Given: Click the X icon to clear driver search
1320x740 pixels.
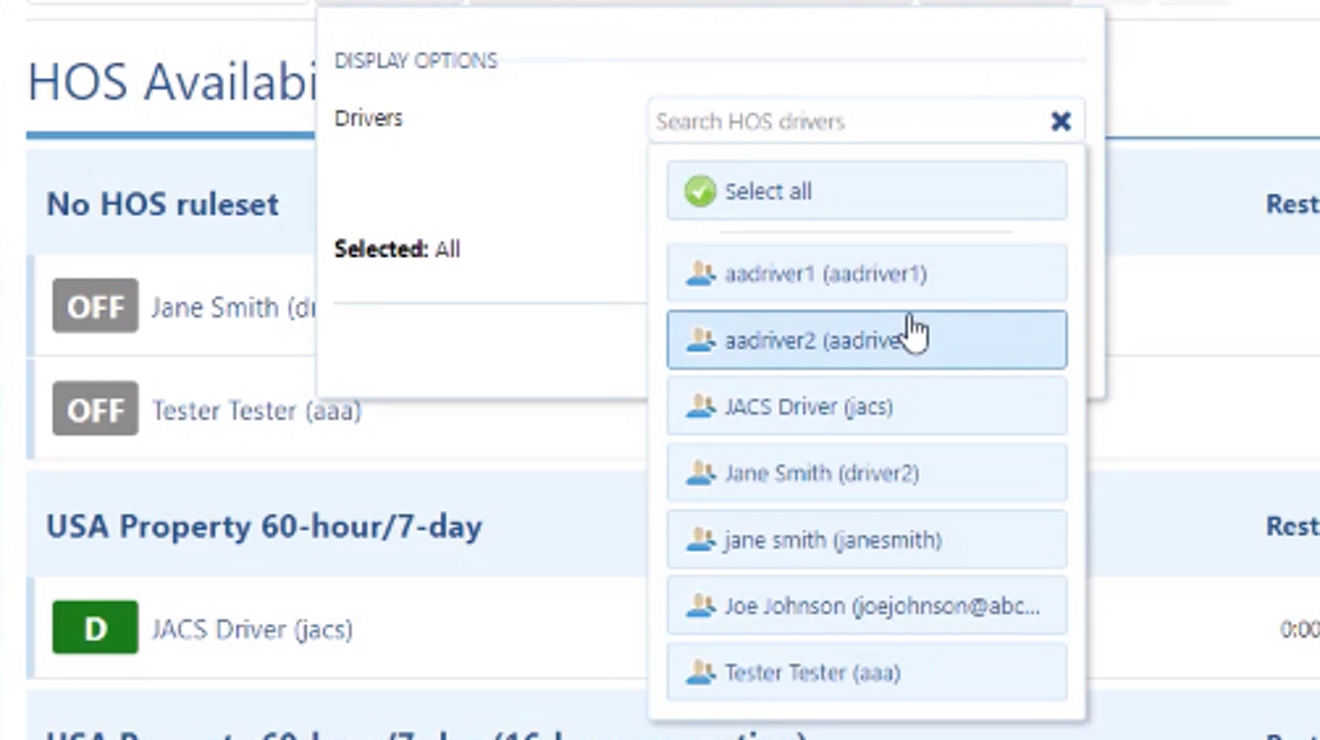Looking at the screenshot, I should [x=1060, y=121].
